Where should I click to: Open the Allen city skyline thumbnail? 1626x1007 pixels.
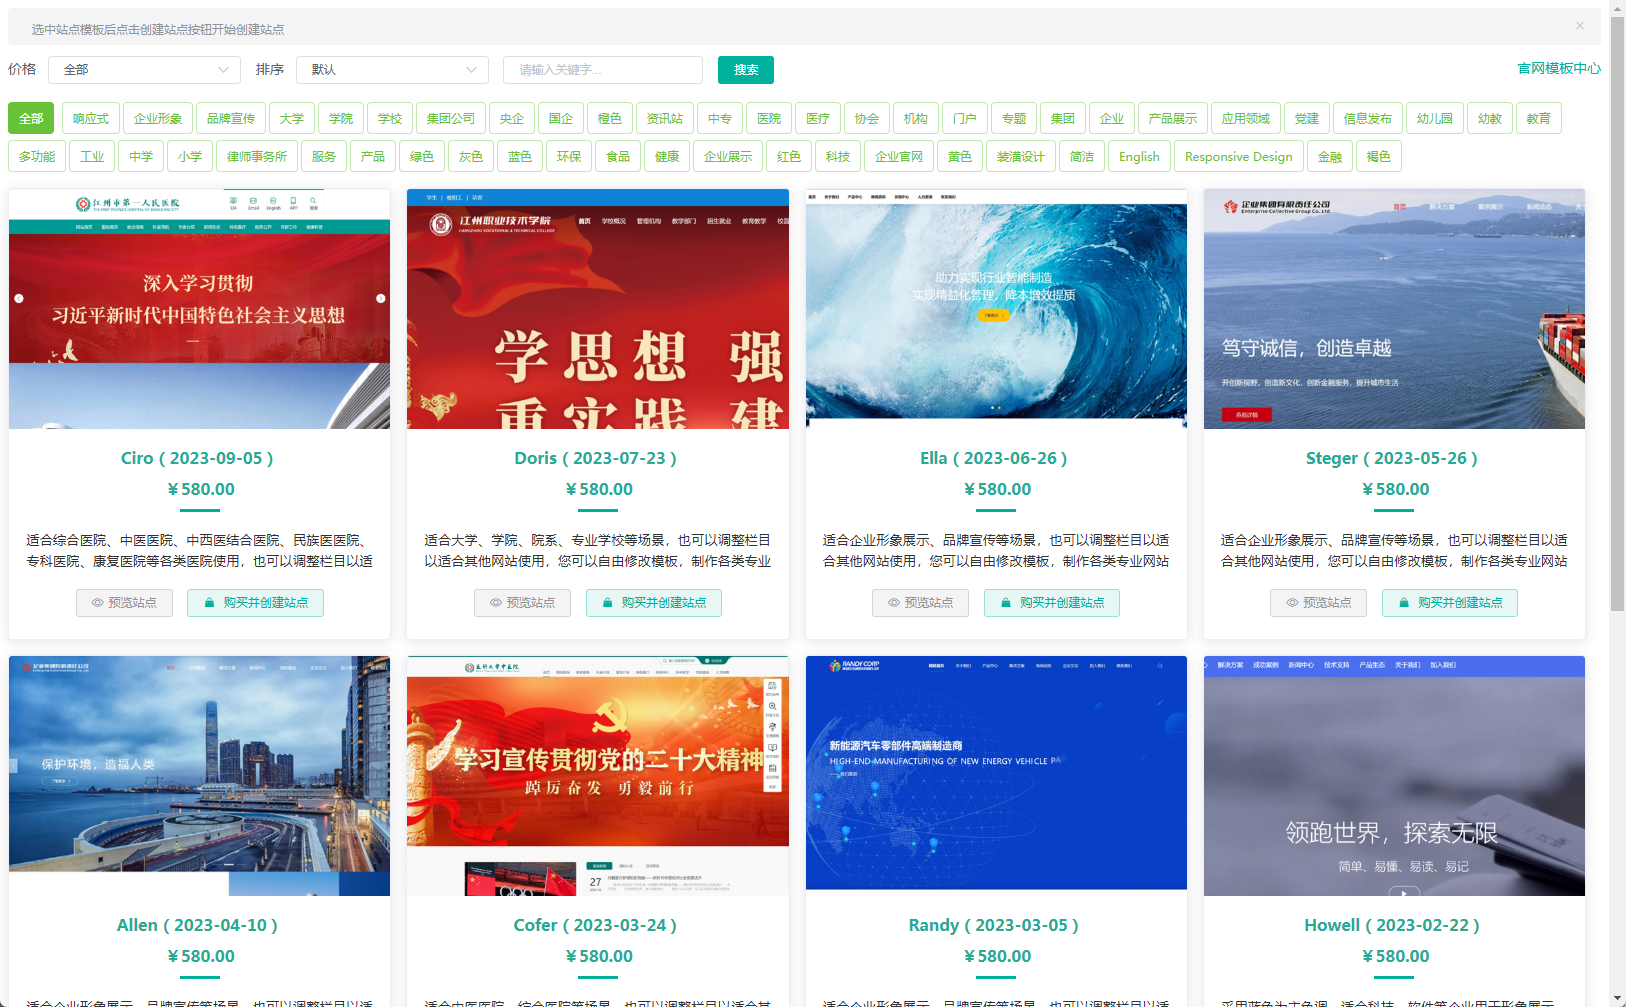(x=199, y=776)
